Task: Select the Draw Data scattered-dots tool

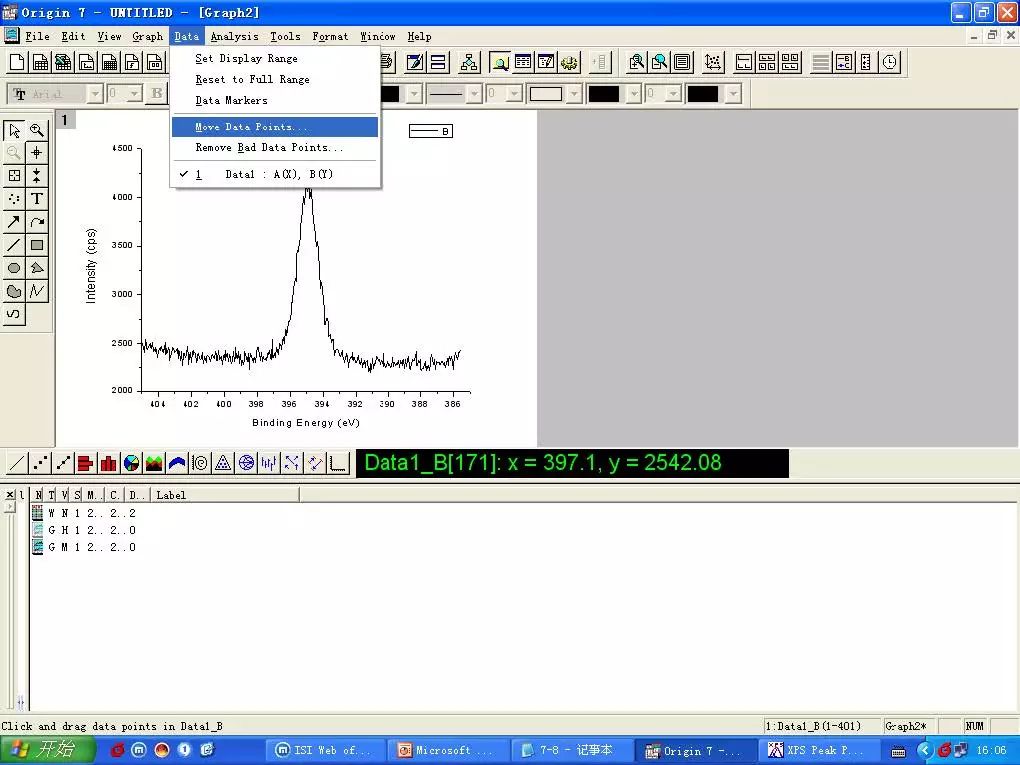Action: tap(14, 199)
